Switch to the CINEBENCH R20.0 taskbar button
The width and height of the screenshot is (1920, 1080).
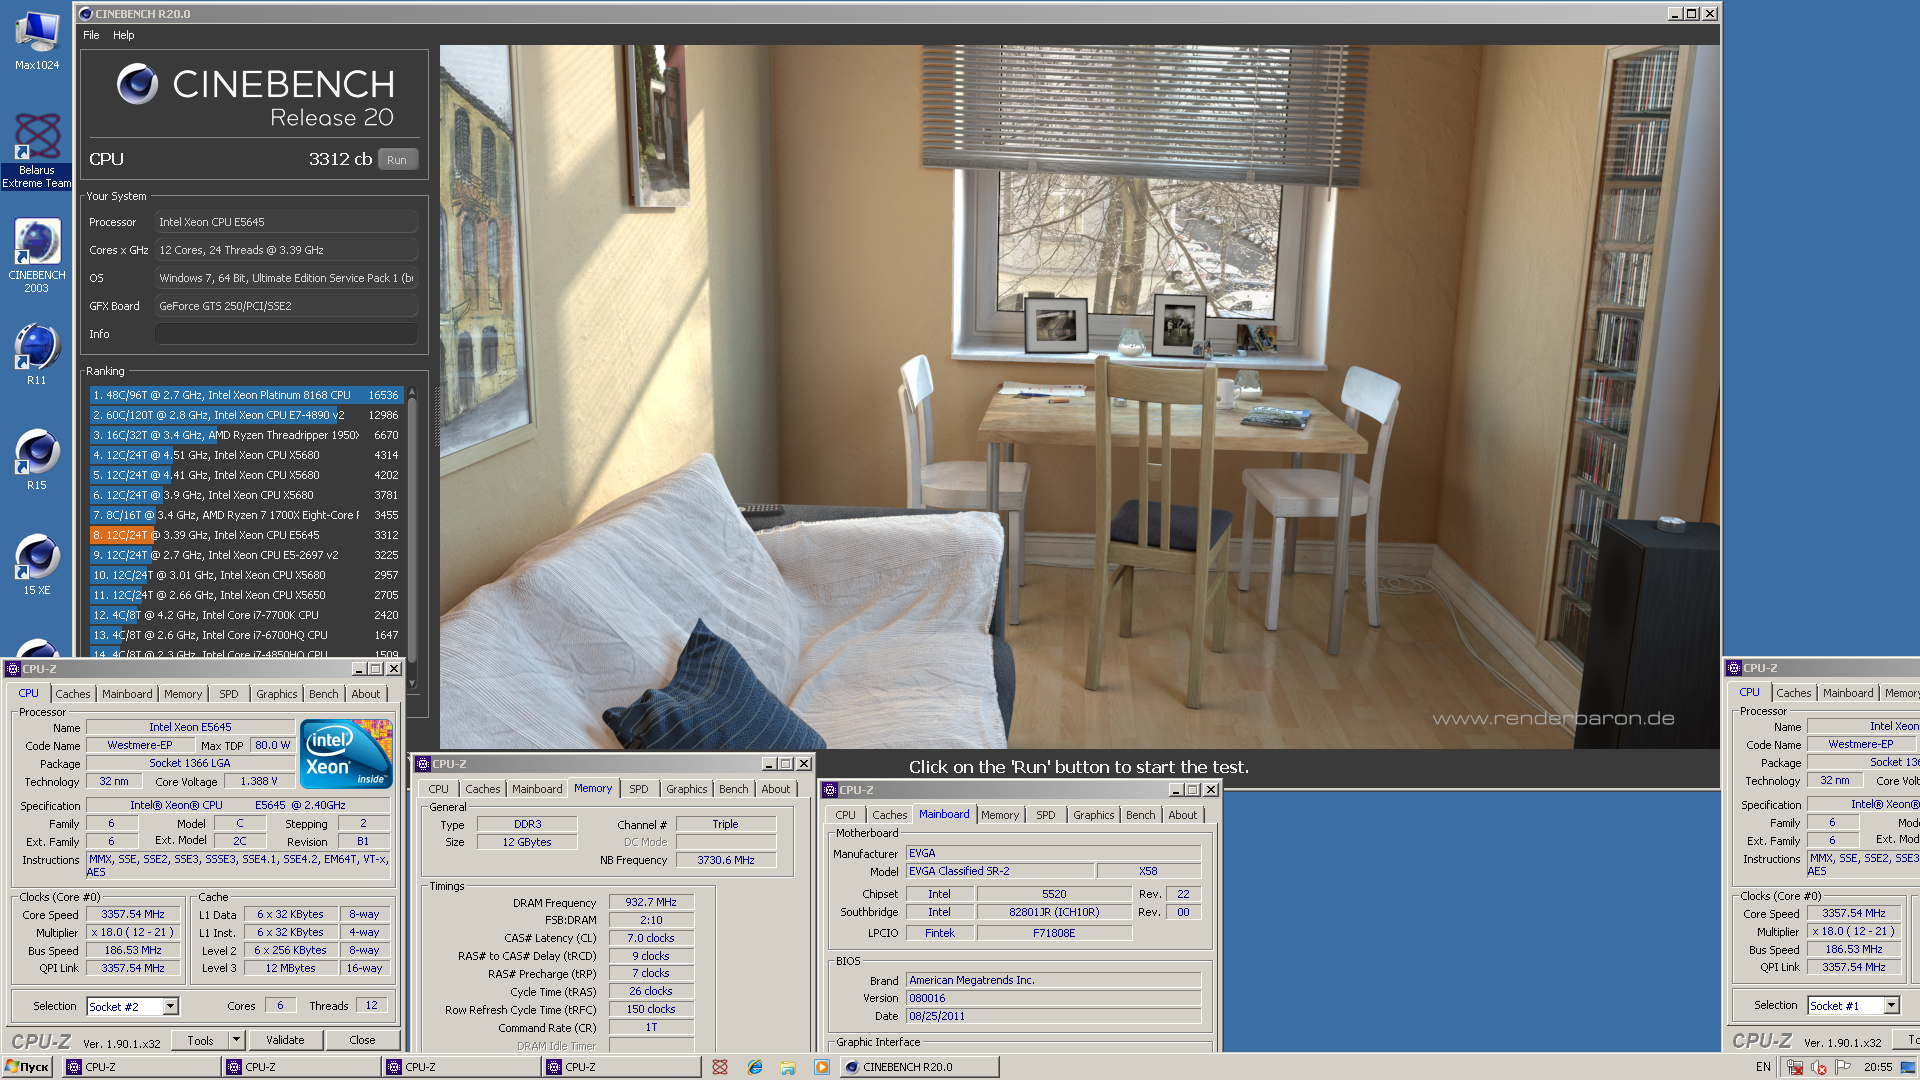[x=919, y=1067]
